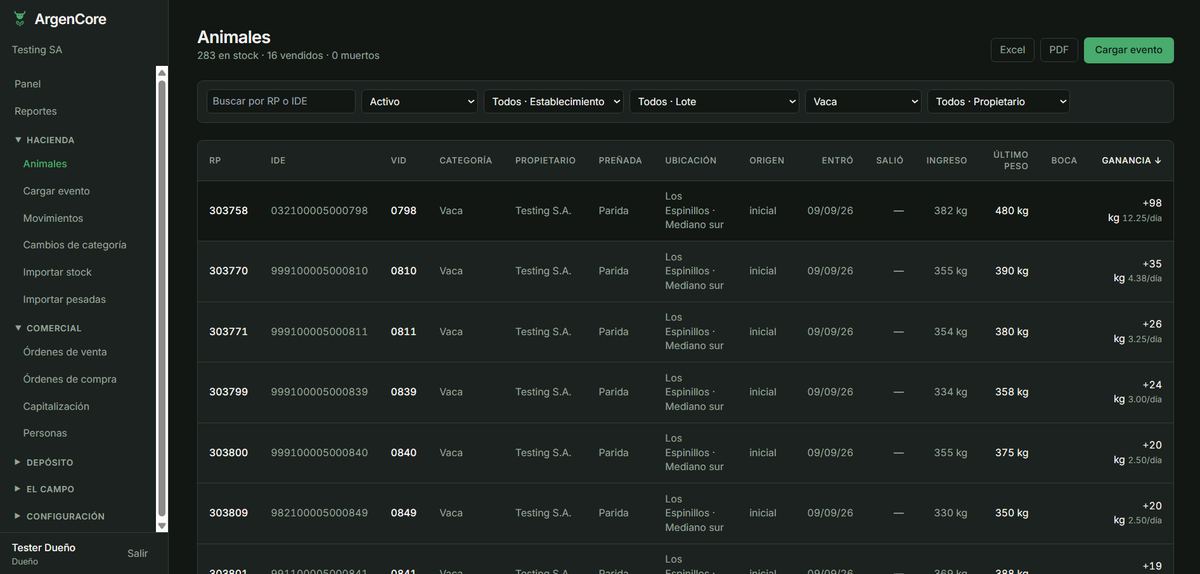Expand the DEPÓSITO sidebar section
Viewport: 1200px width, 574px height.
point(44,462)
